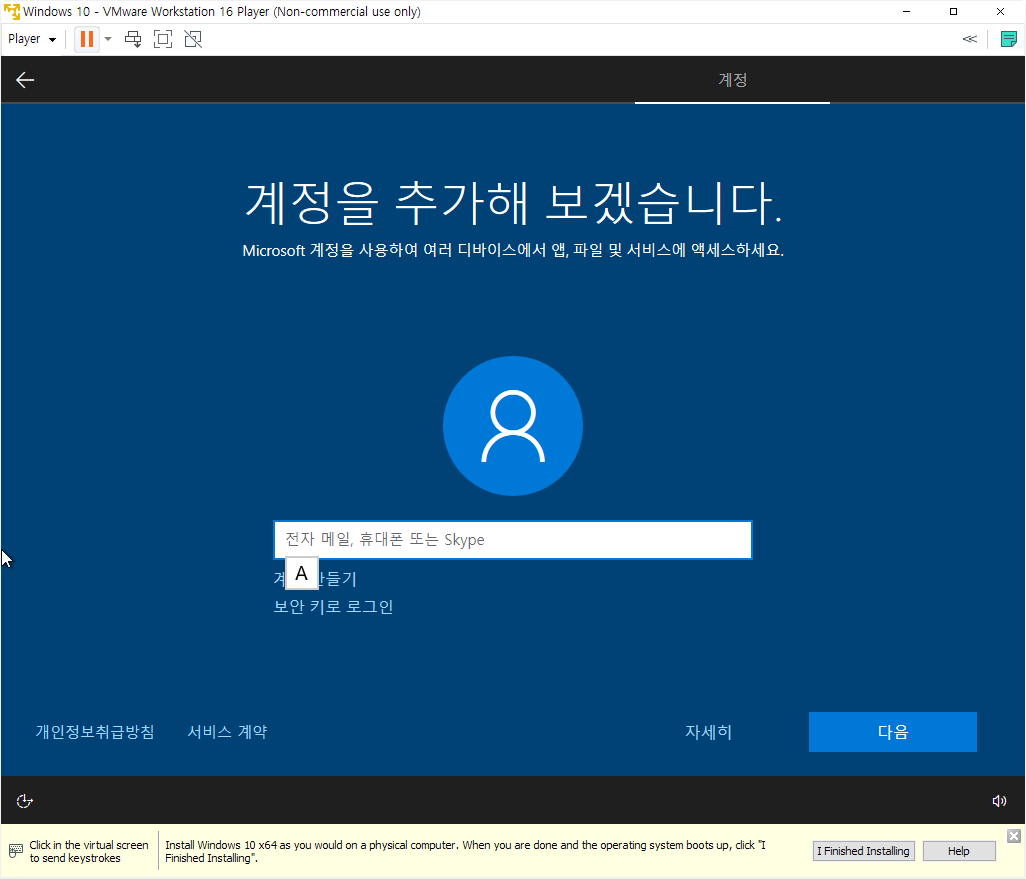The height and width of the screenshot is (879, 1026).
Task: Expand the power options arrow beside pause
Action: click(108, 39)
